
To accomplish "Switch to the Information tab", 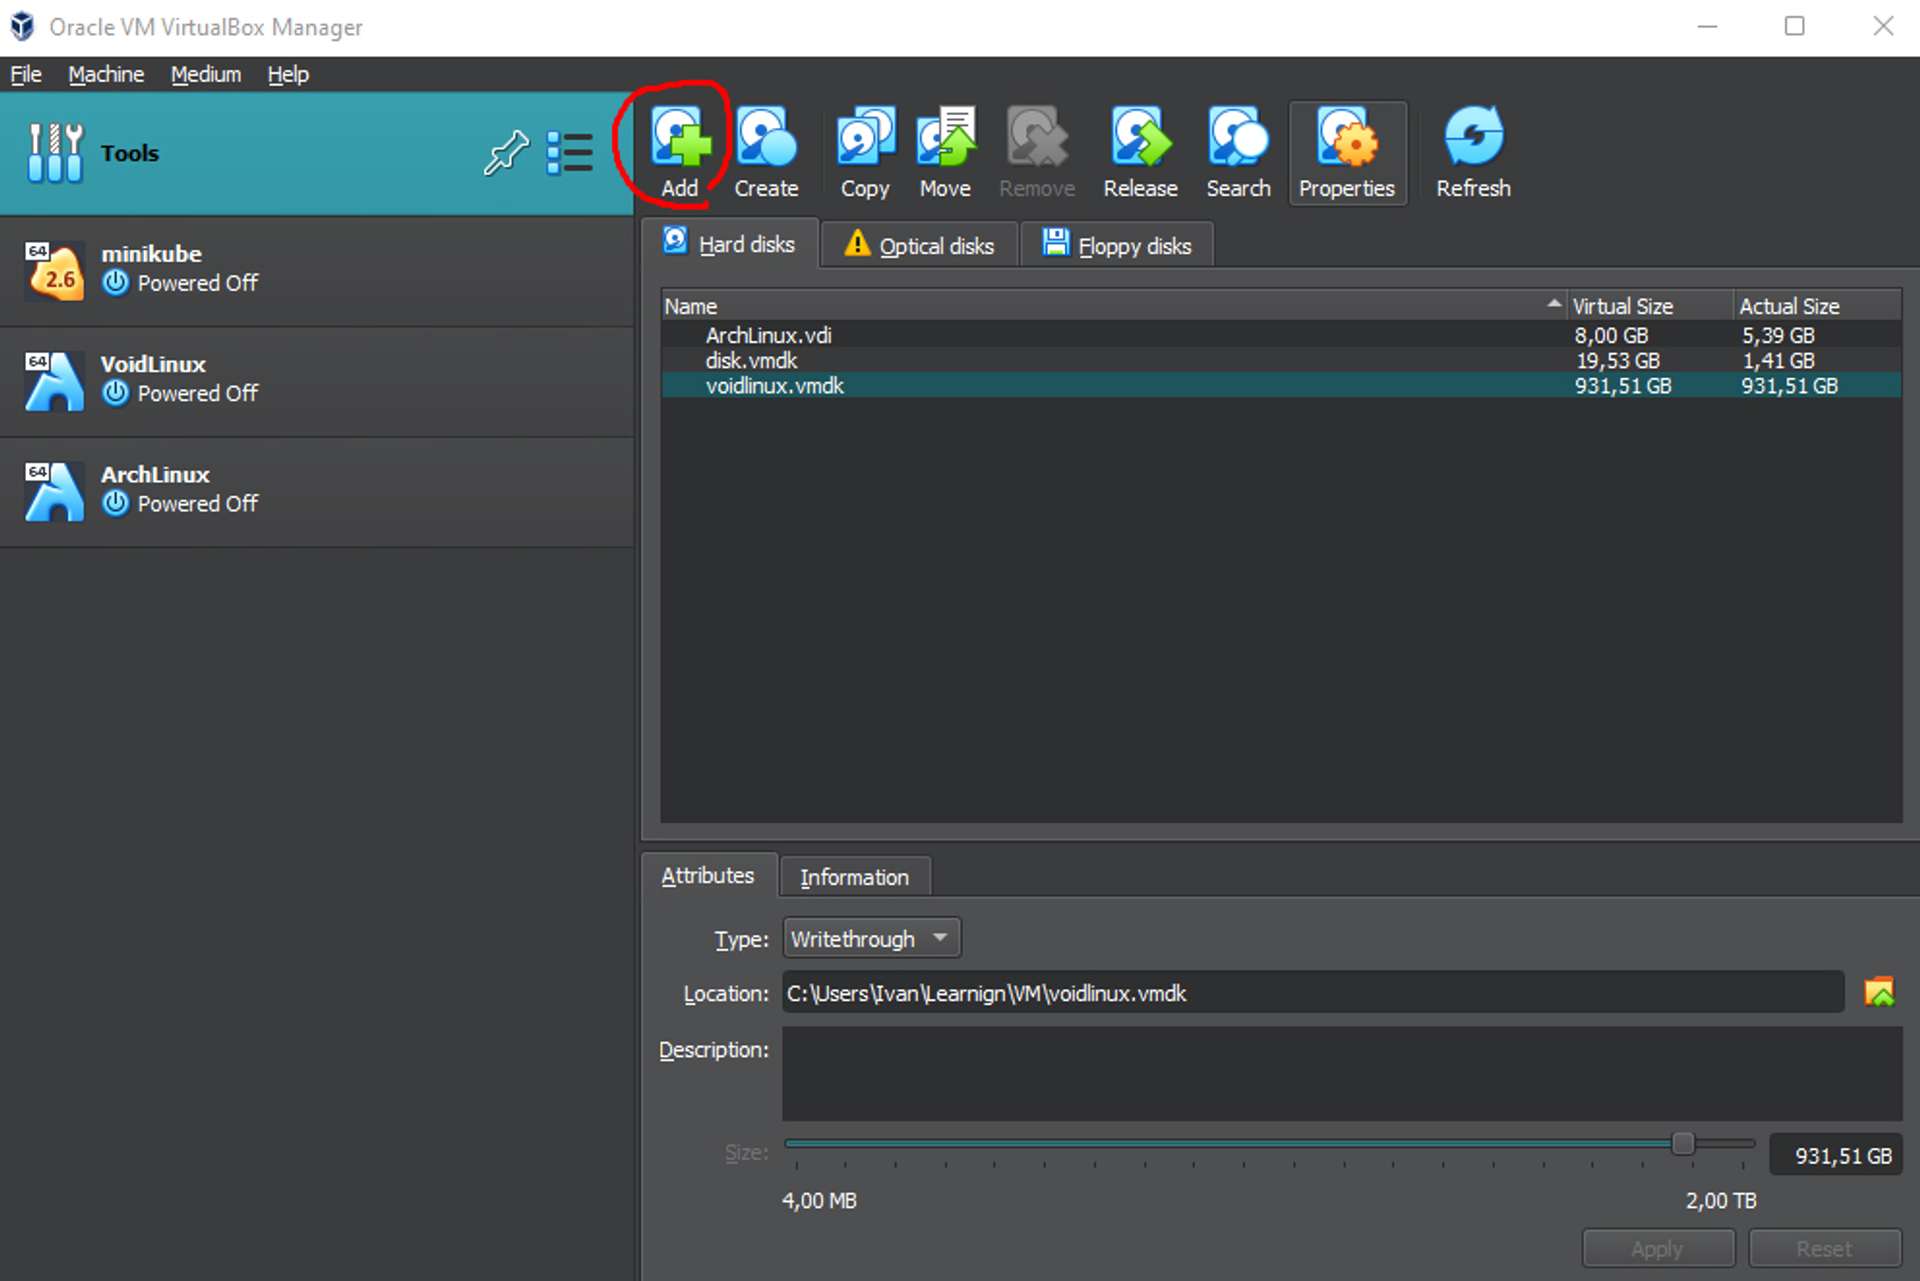I will (x=854, y=876).
